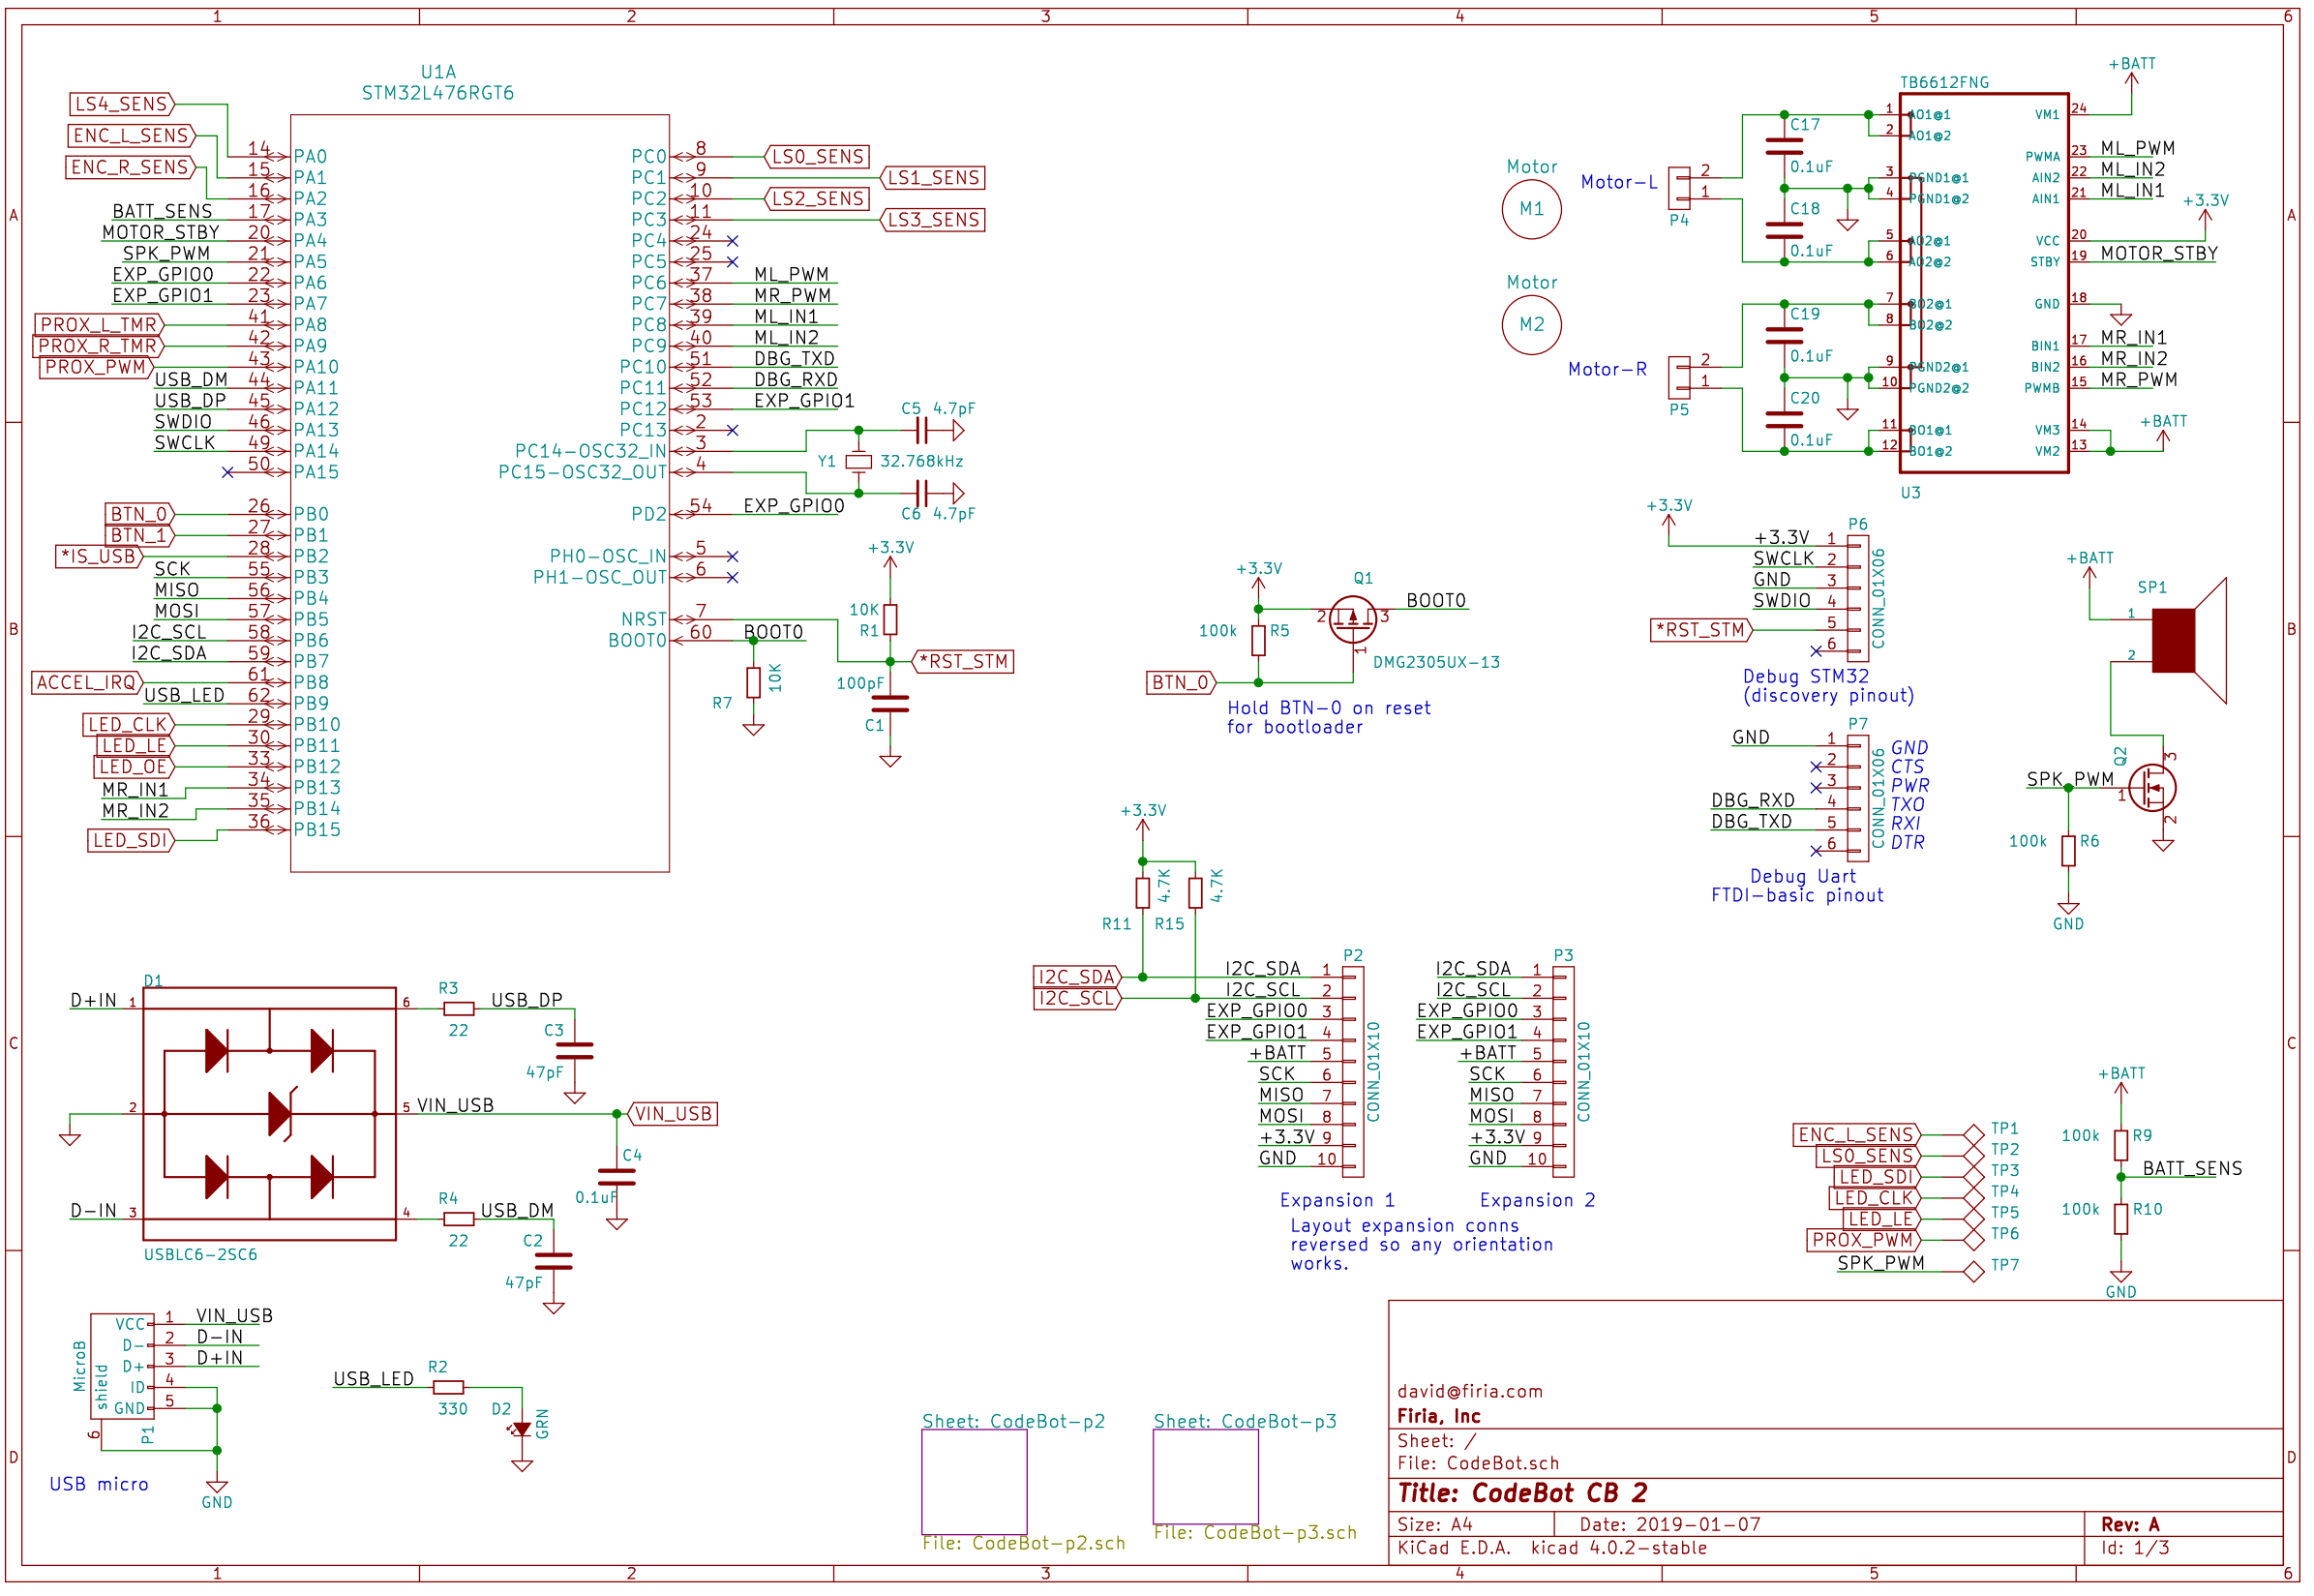Click the File: CodeBot-p2.sch label
The height and width of the screenshot is (1596, 2314).
1024,1544
